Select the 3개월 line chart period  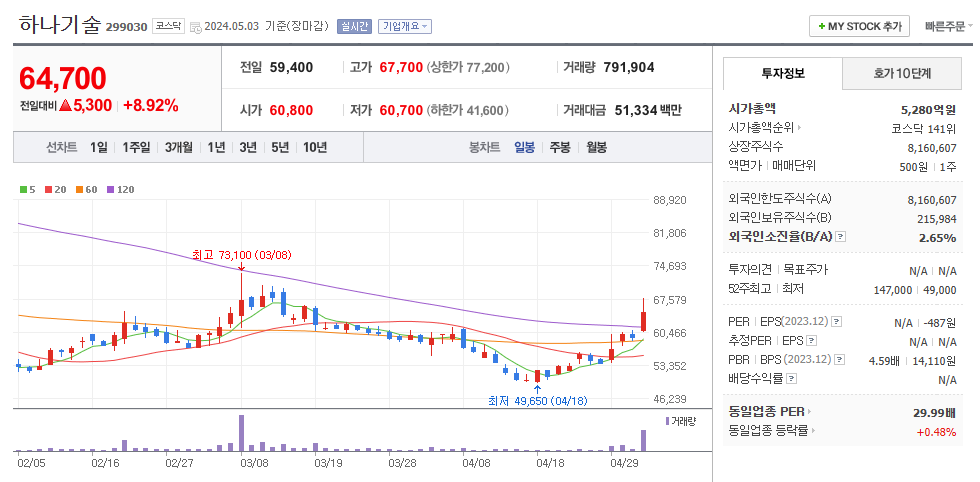pyautogui.click(x=179, y=148)
